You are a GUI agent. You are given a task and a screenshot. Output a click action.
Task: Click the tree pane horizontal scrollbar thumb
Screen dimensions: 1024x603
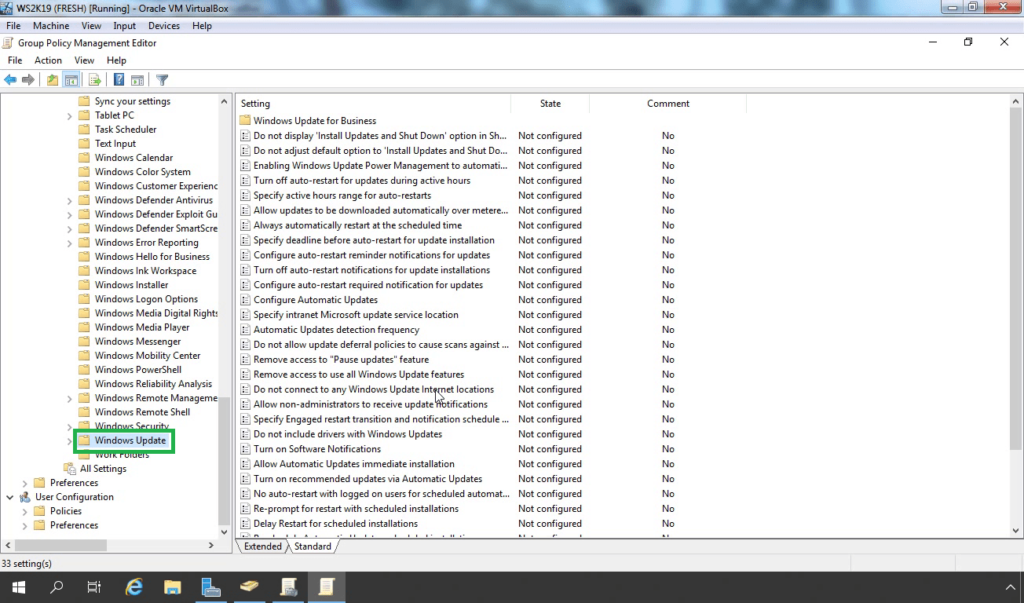coord(61,545)
